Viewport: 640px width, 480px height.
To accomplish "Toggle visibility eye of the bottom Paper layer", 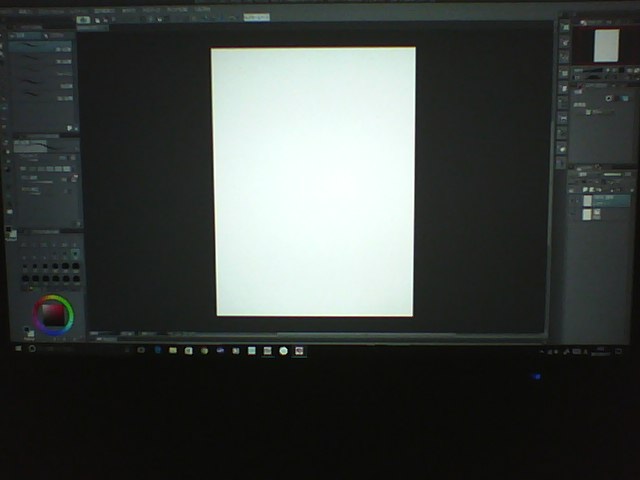I will tap(574, 214).
